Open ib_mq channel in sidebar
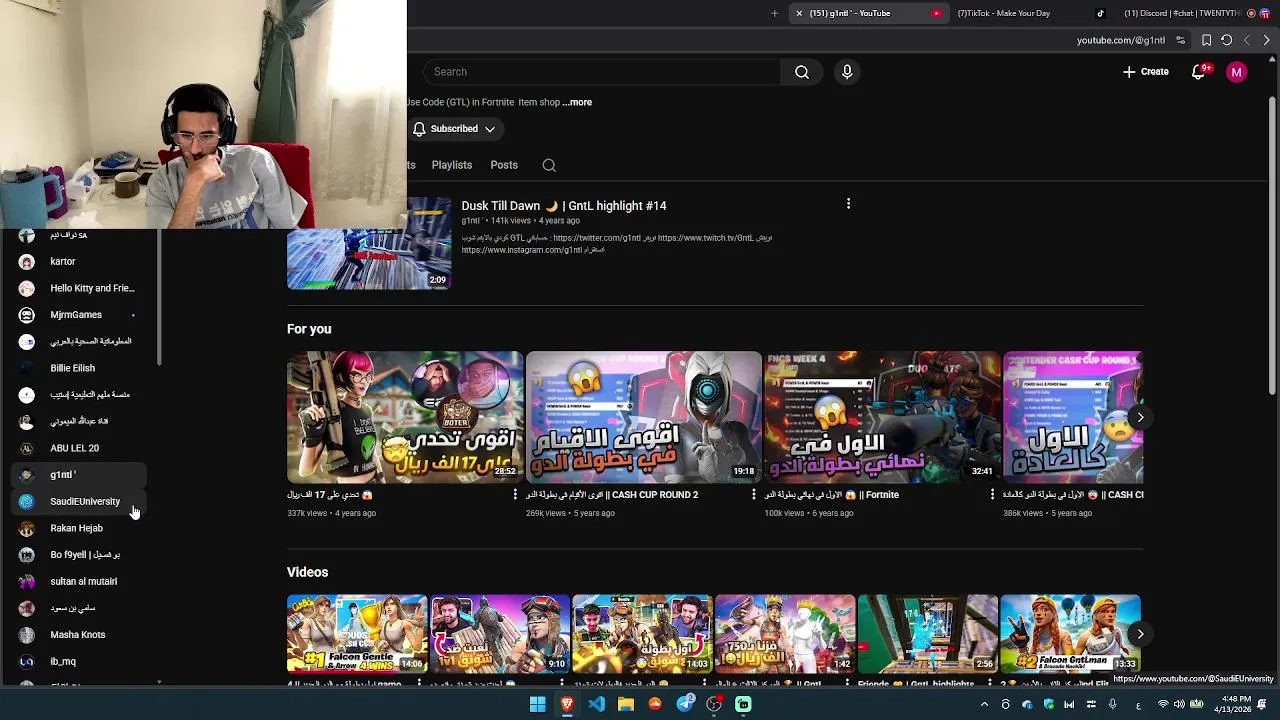1280x720 pixels. [80, 661]
